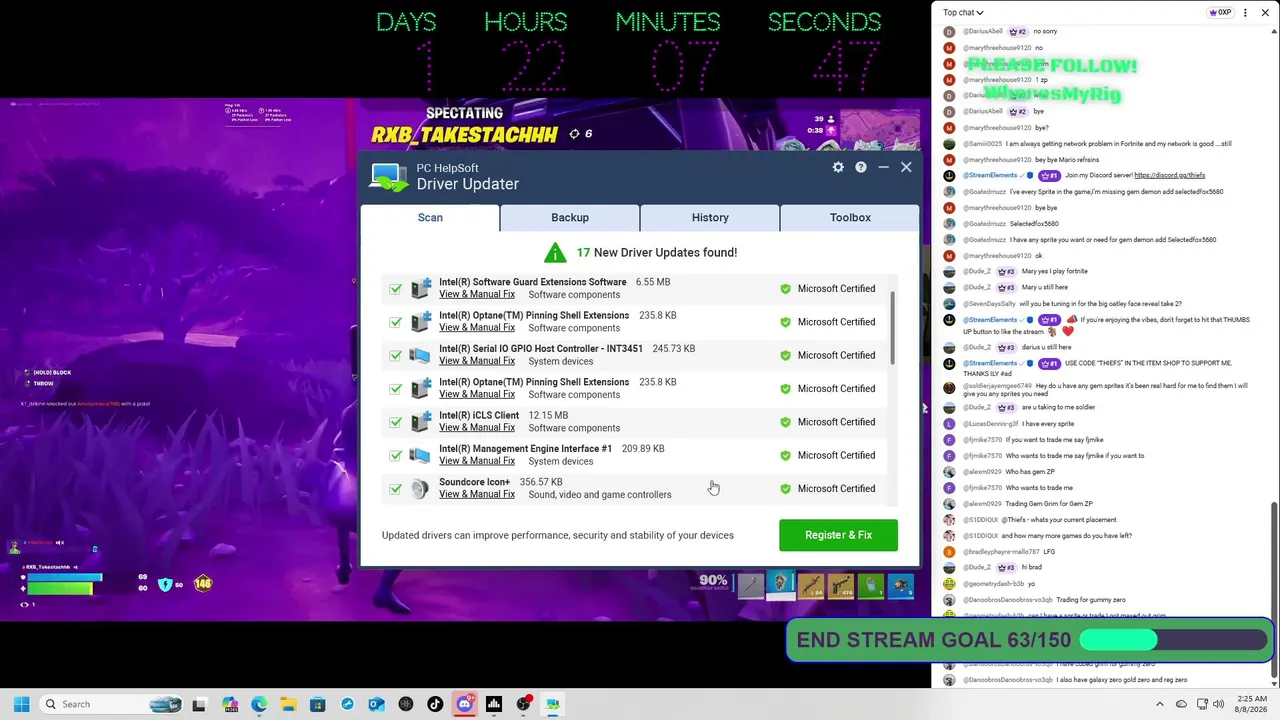Open Microsoft Store from taskbar
The width and height of the screenshot is (1280, 720).
[x=318, y=704]
